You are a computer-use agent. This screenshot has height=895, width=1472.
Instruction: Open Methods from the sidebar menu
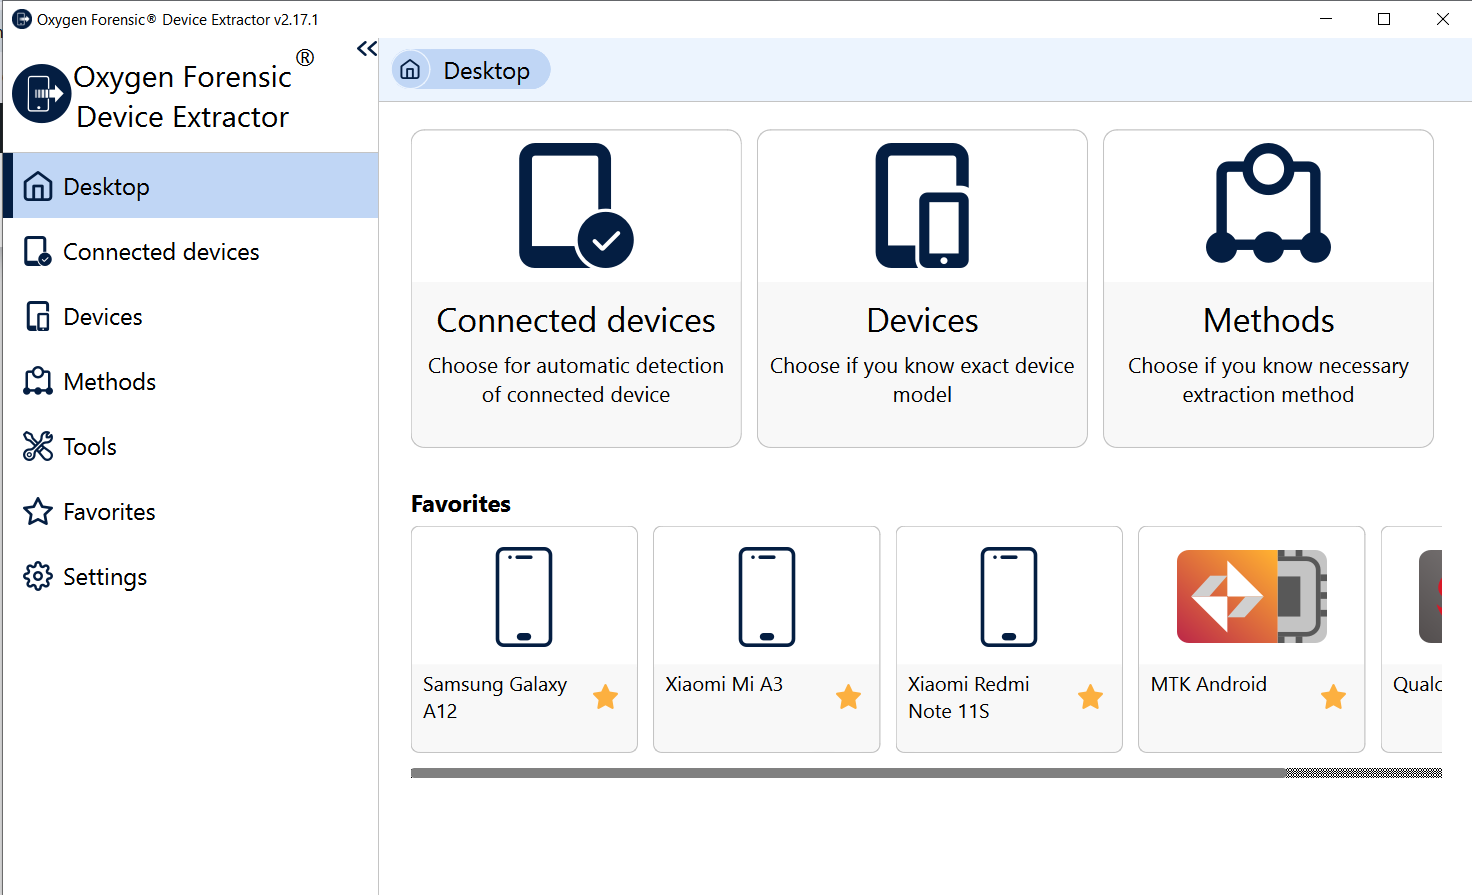coord(191,382)
